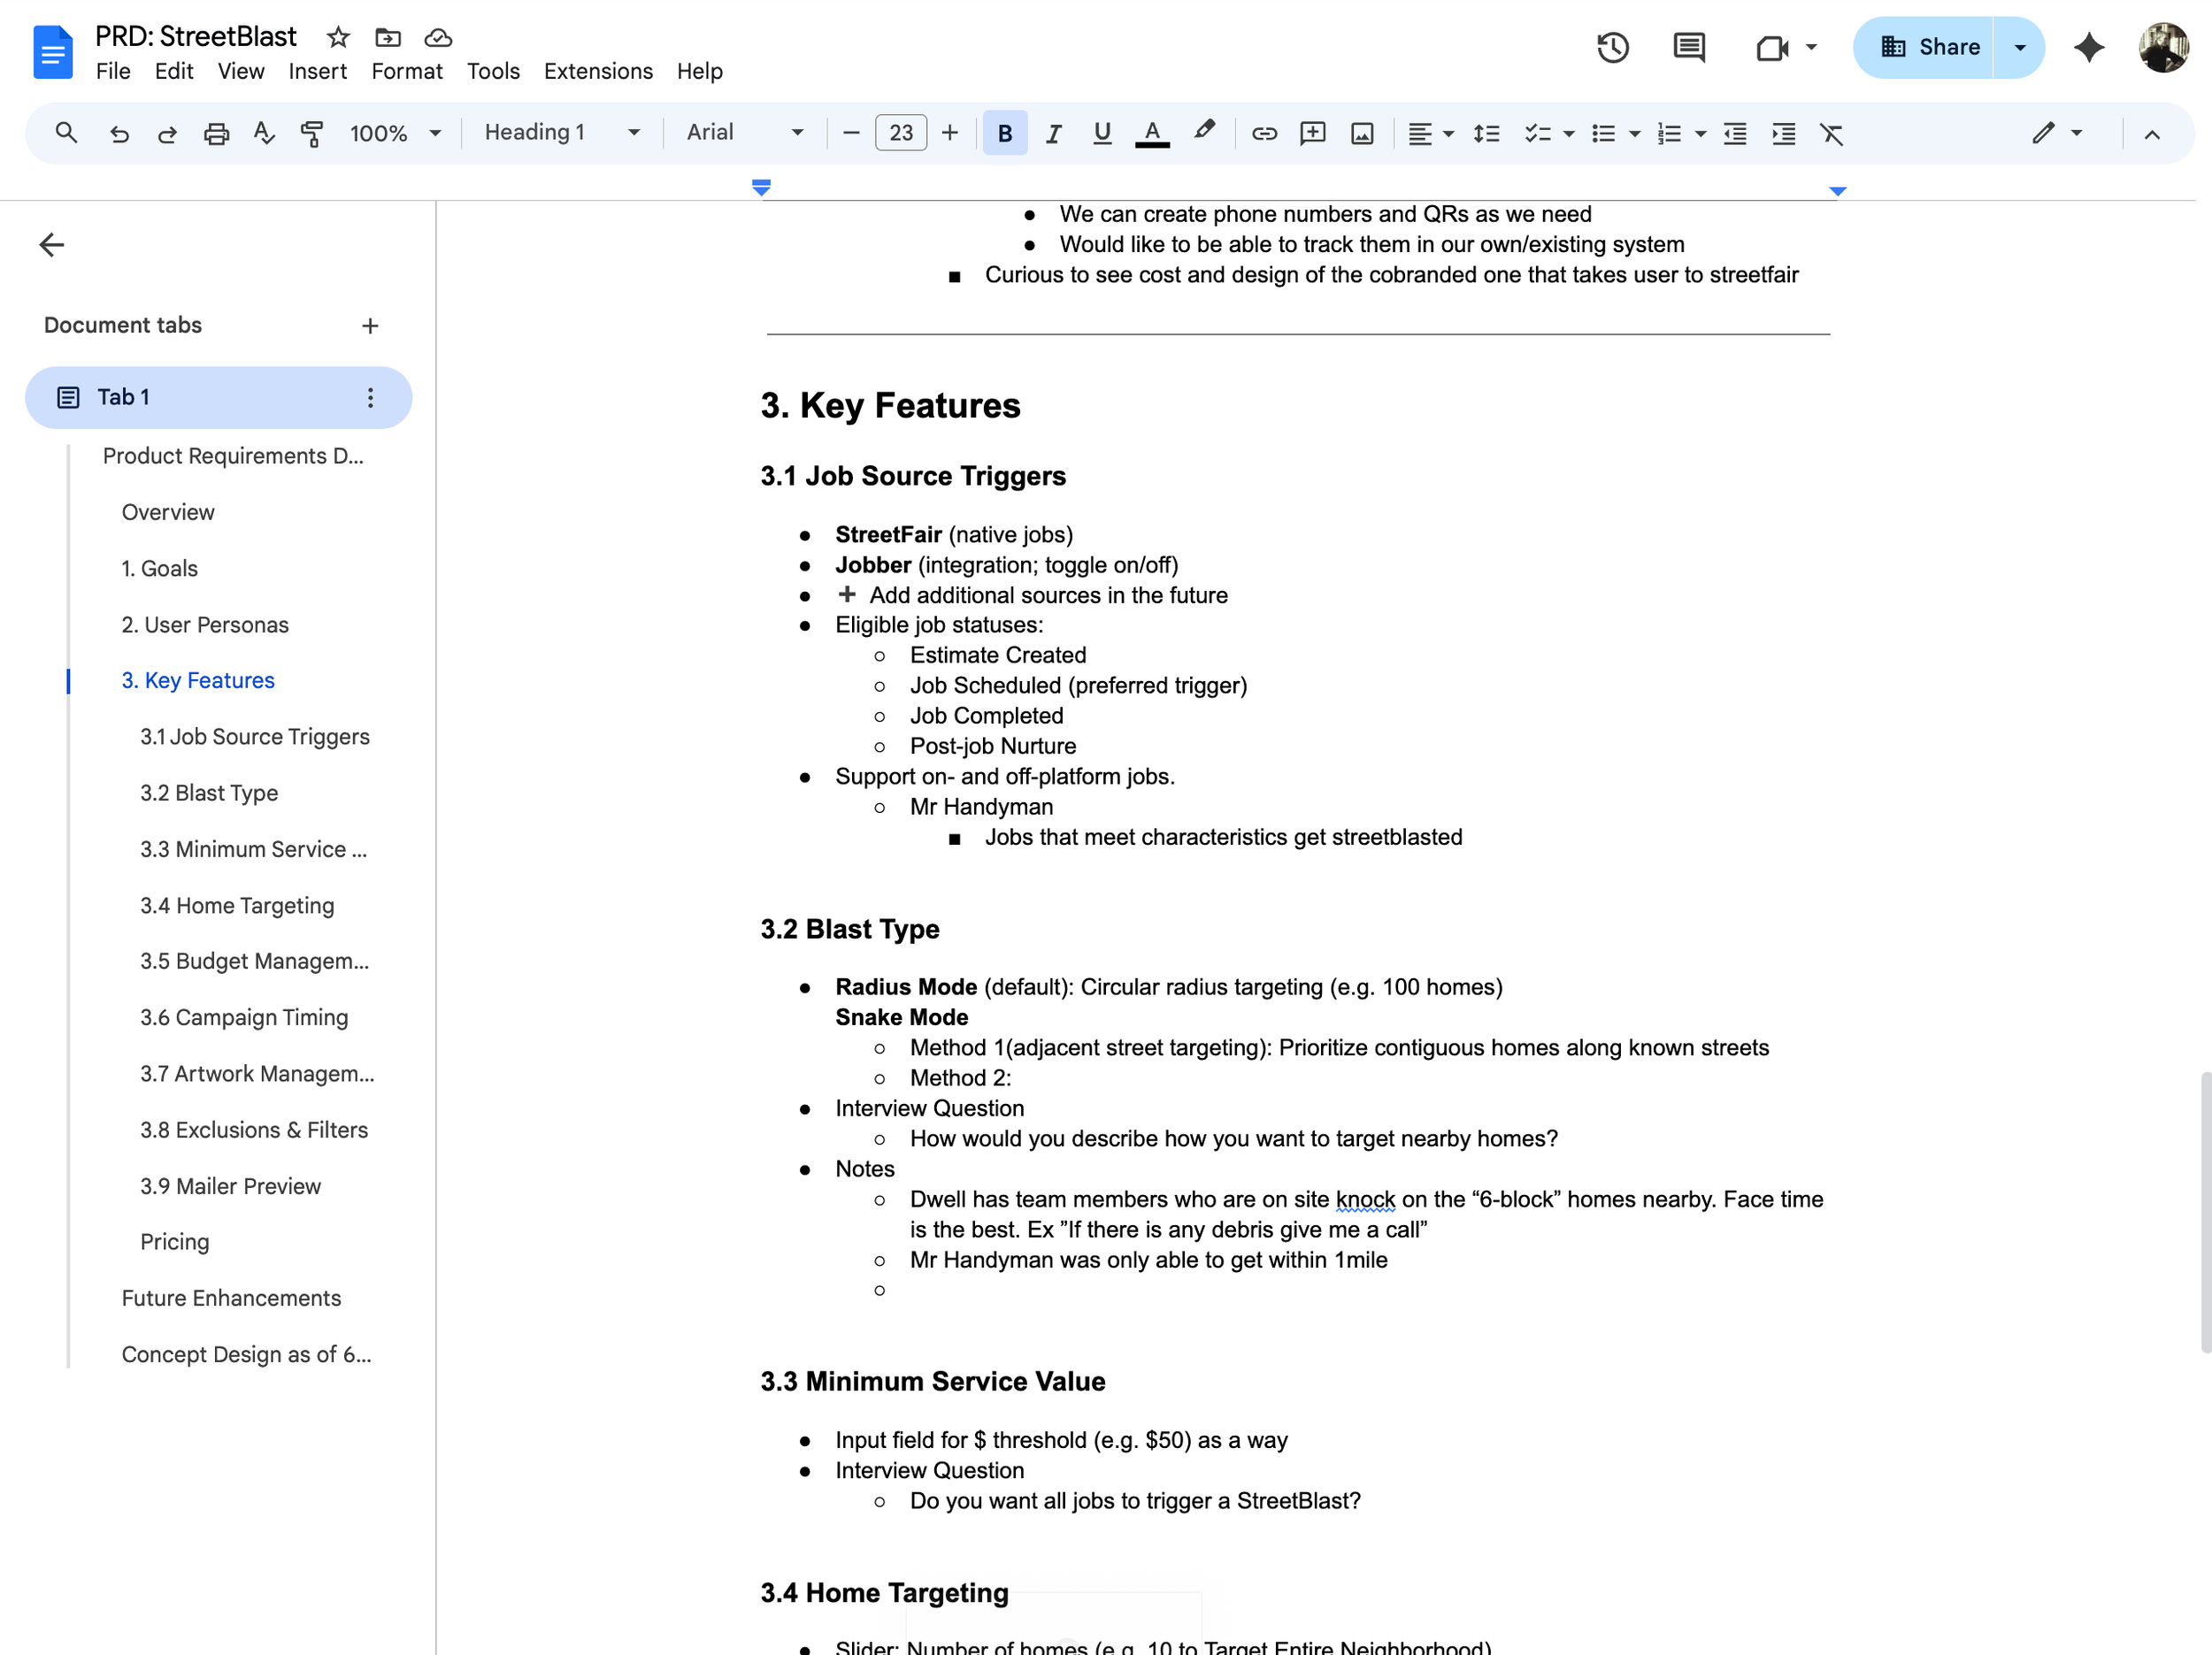Click the clear formatting icon
2212x1655 pixels.
[1831, 133]
